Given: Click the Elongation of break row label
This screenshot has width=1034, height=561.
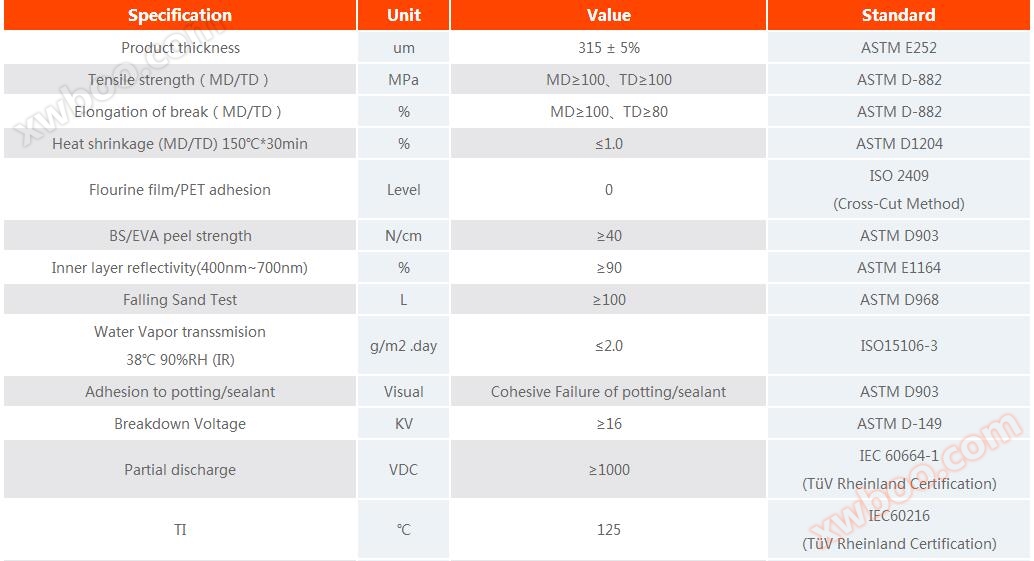Looking at the screenshot, I should [180, 111].
